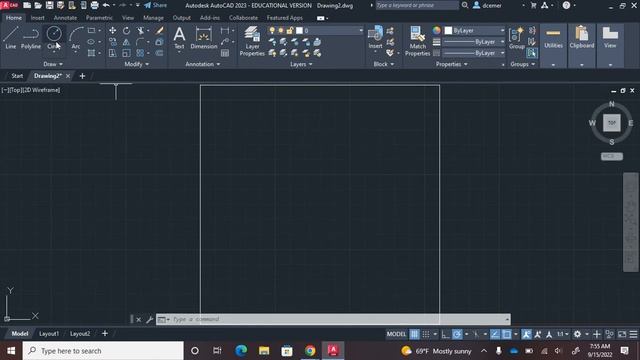Choose the Ellipse draw tool
The height and width of the screenshot is (360, 640).
[x=91, y=42]
